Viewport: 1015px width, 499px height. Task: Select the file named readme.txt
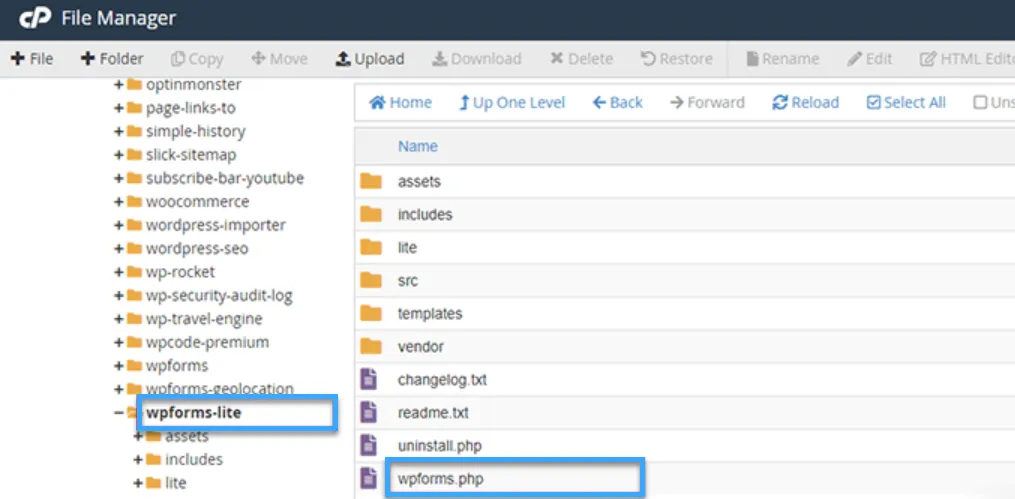[433, 413]
